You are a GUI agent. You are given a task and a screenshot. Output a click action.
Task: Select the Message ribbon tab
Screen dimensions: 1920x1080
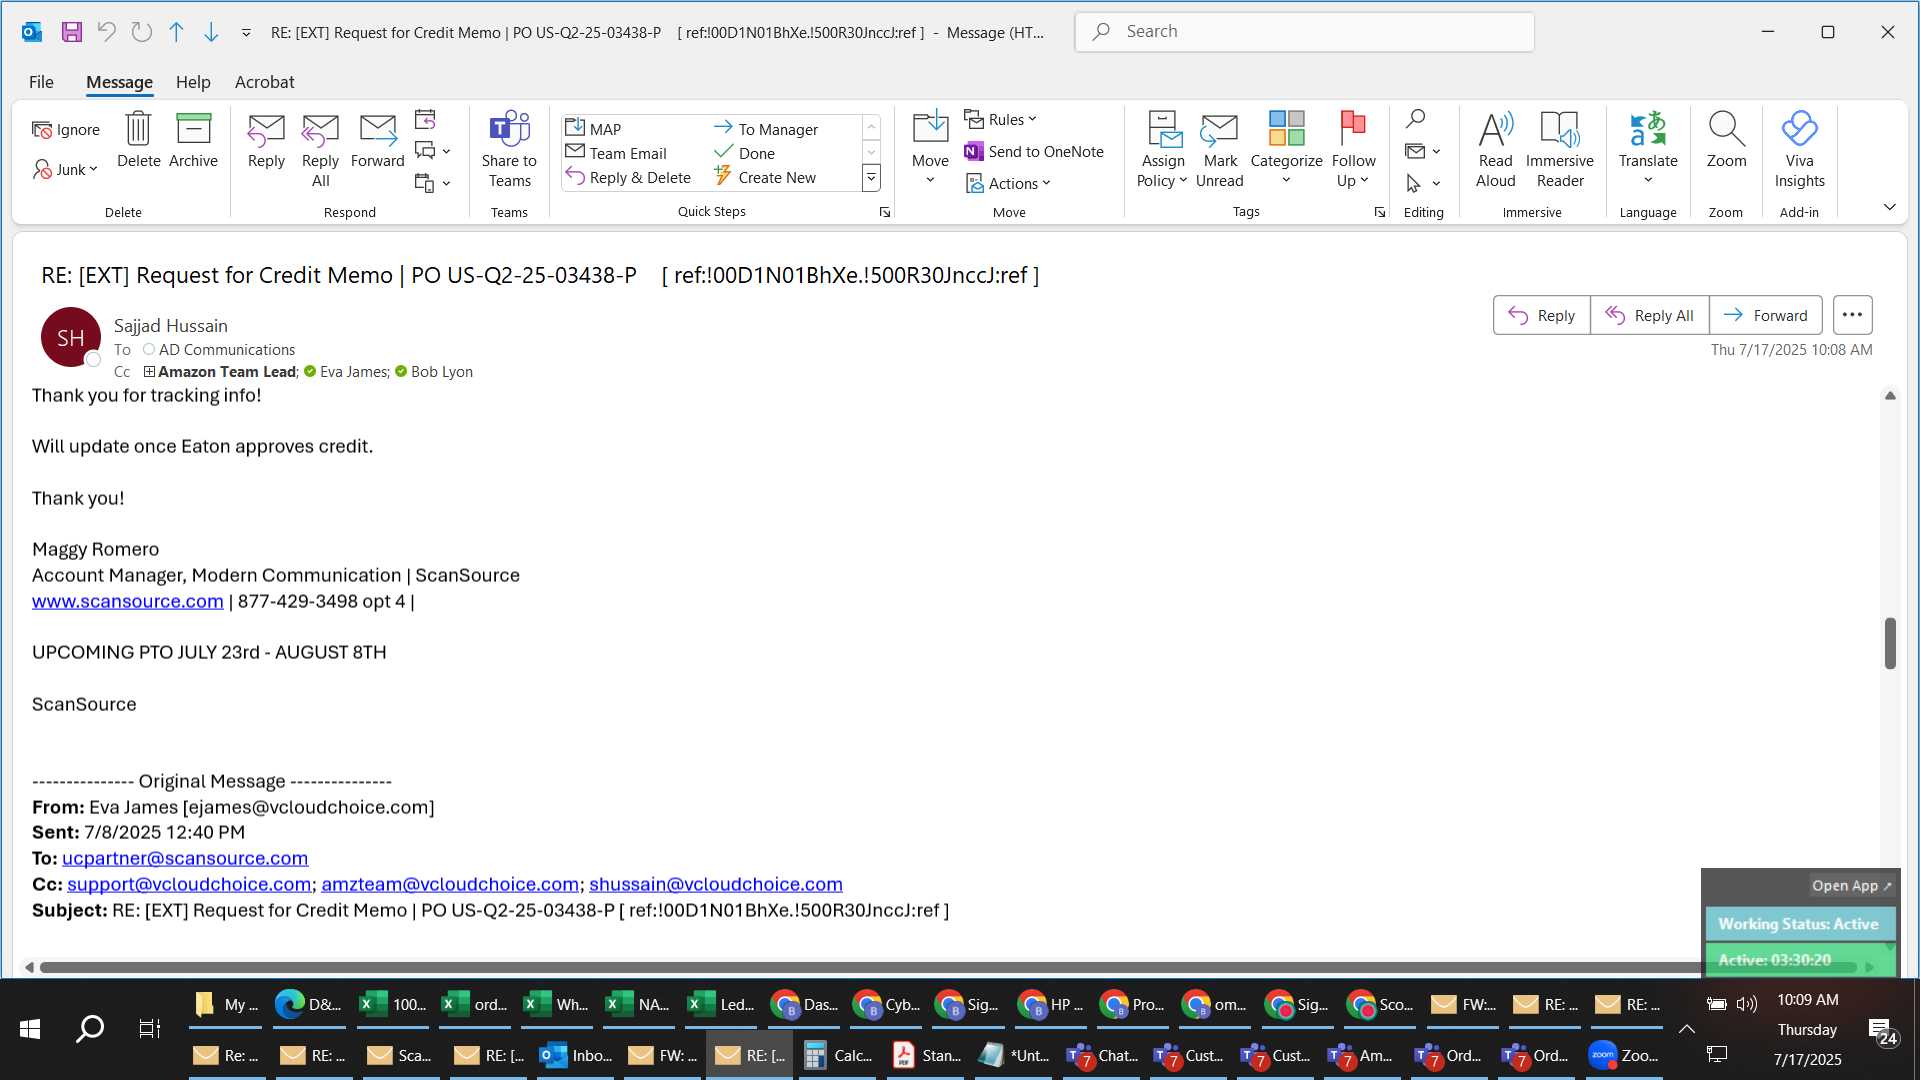tap(119, 82)
